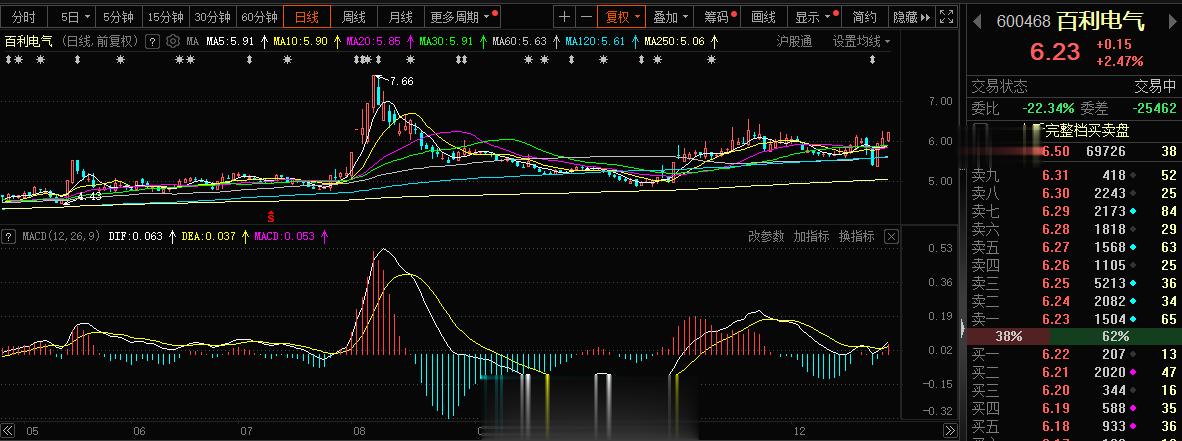1182x441 pixels.
Task: Click 换指标 to change the indicator
Action: [856, 237]
